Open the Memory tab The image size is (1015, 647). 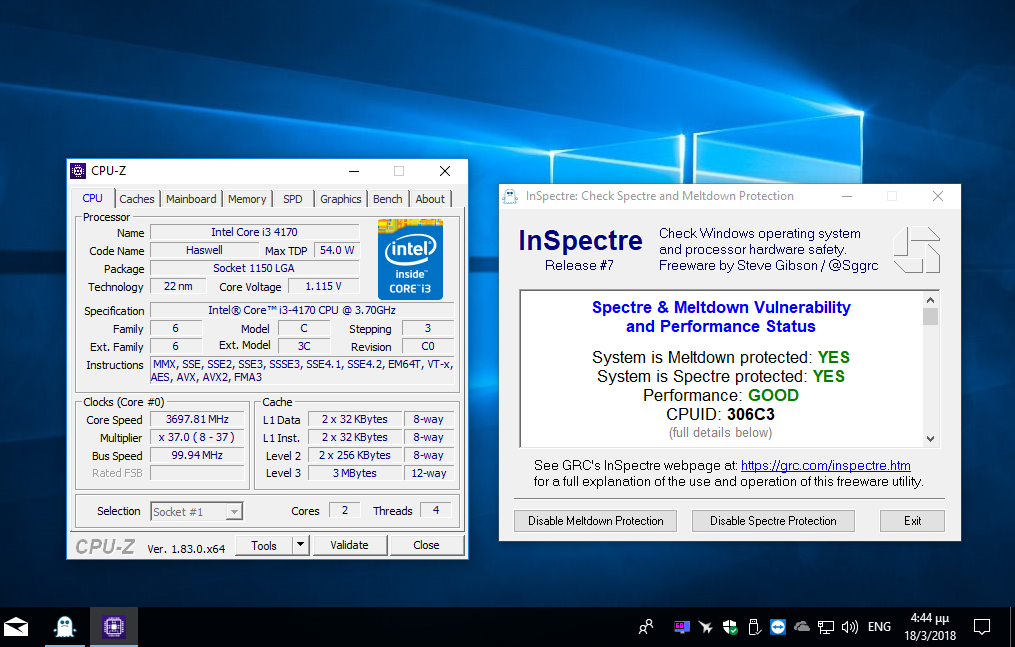point(247,199)
